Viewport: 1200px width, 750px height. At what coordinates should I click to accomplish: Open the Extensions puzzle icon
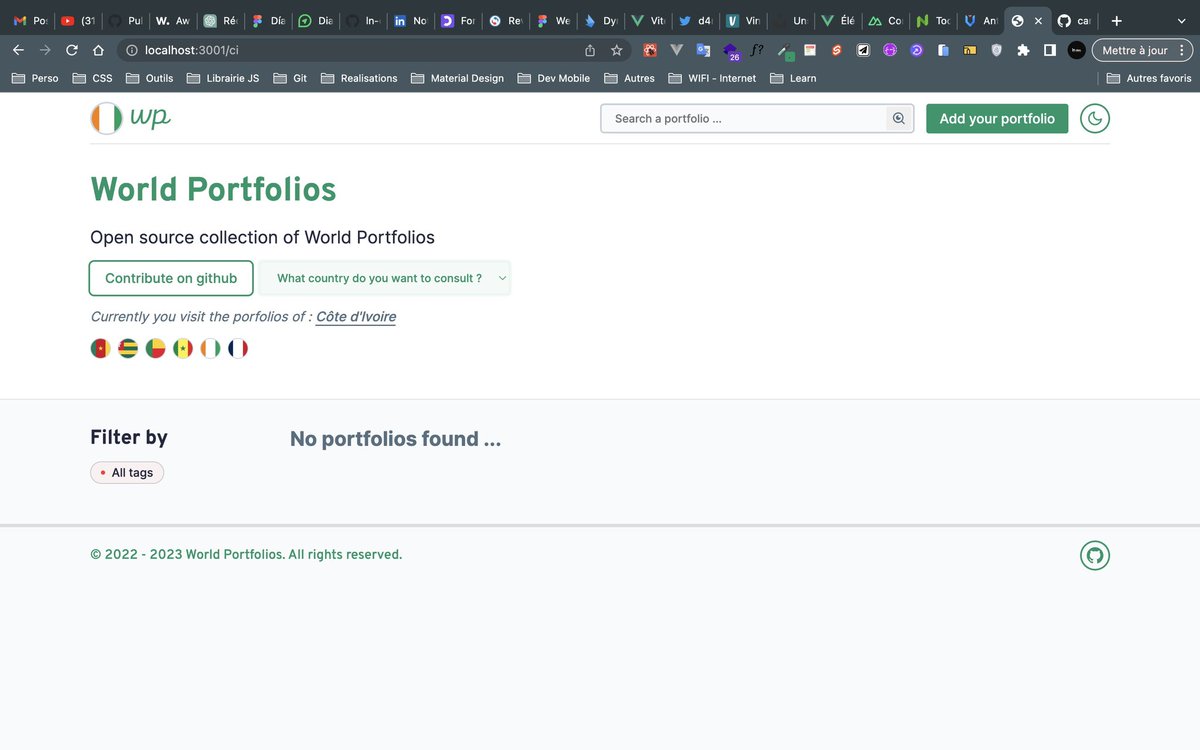coord(1023,50)
